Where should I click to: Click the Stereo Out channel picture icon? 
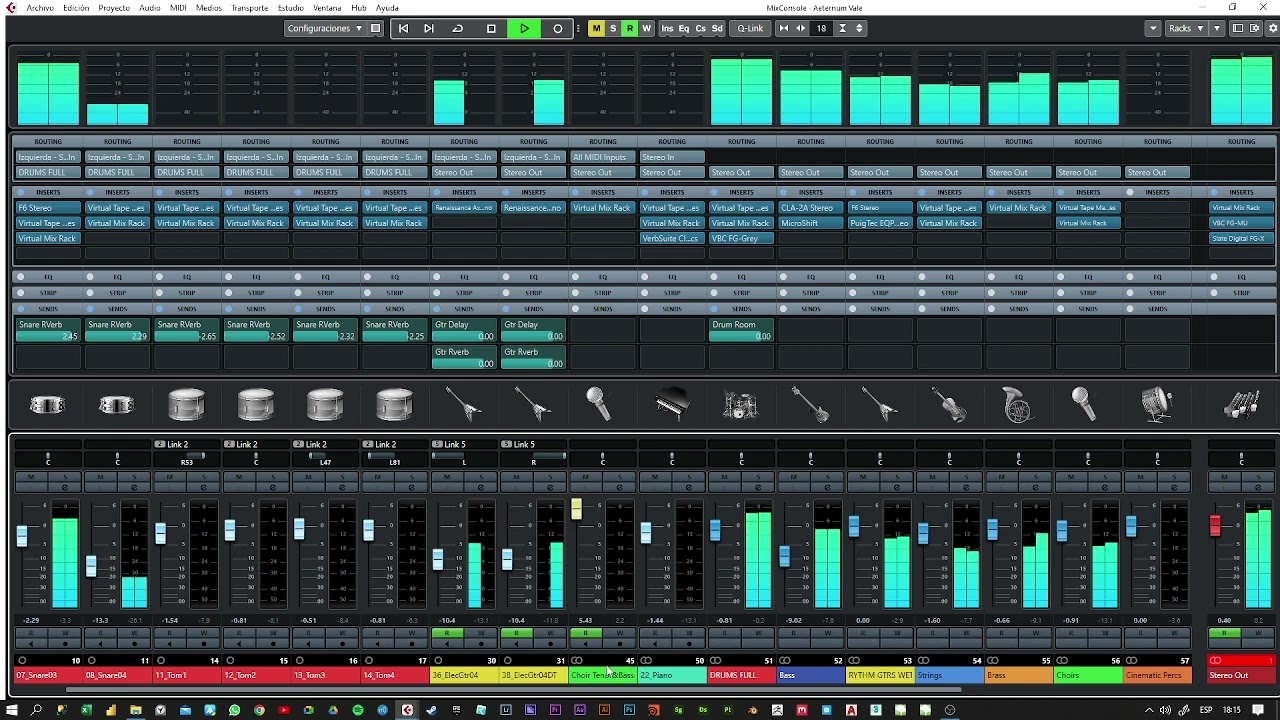coord(1241,405)
